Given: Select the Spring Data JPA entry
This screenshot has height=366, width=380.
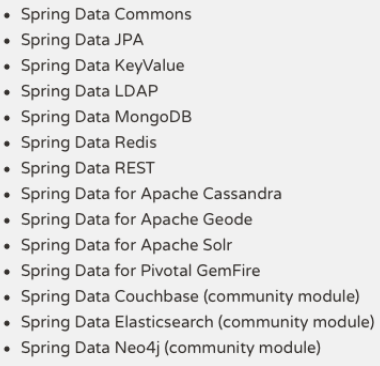Looking at the screenshot, I should pyautogui.click(x=82, y=41).
